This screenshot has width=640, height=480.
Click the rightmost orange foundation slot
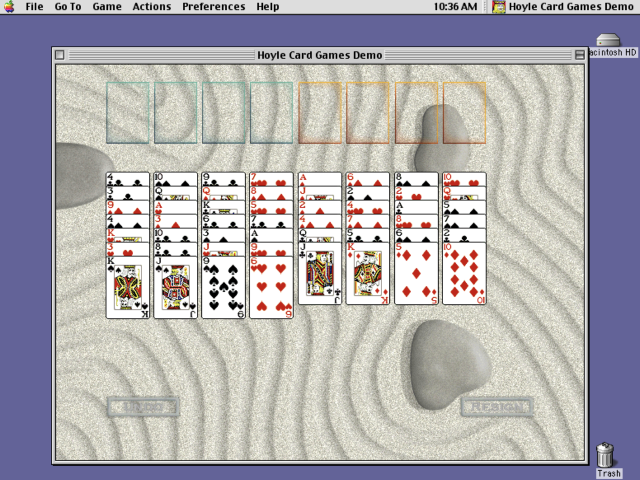click(464, 113)
